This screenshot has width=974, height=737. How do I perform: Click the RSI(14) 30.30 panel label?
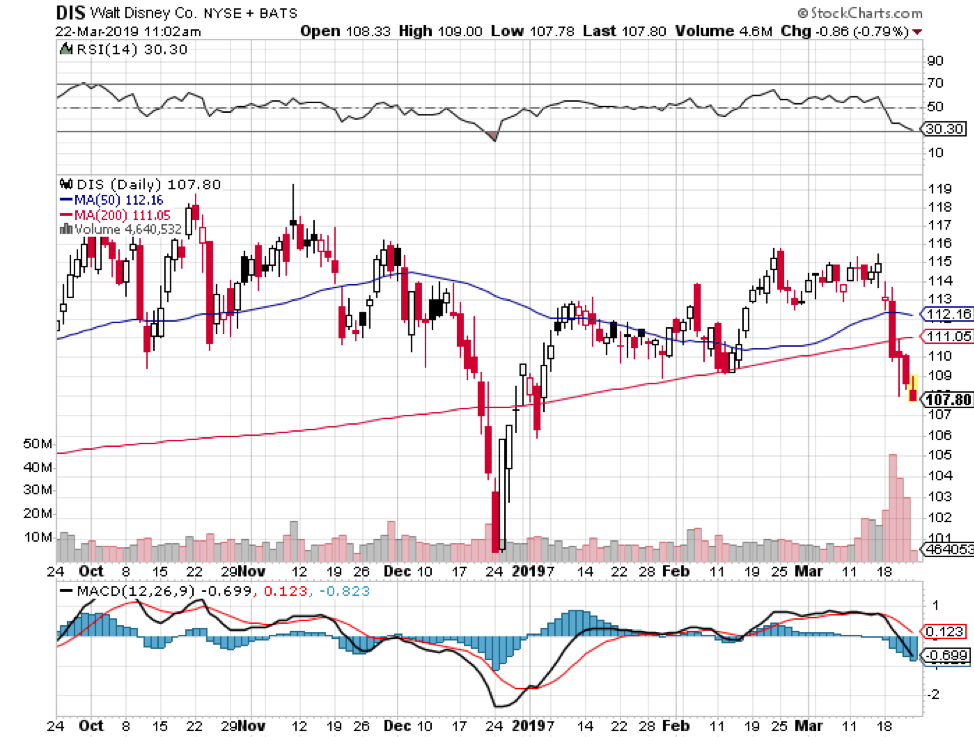coord(132,49)
